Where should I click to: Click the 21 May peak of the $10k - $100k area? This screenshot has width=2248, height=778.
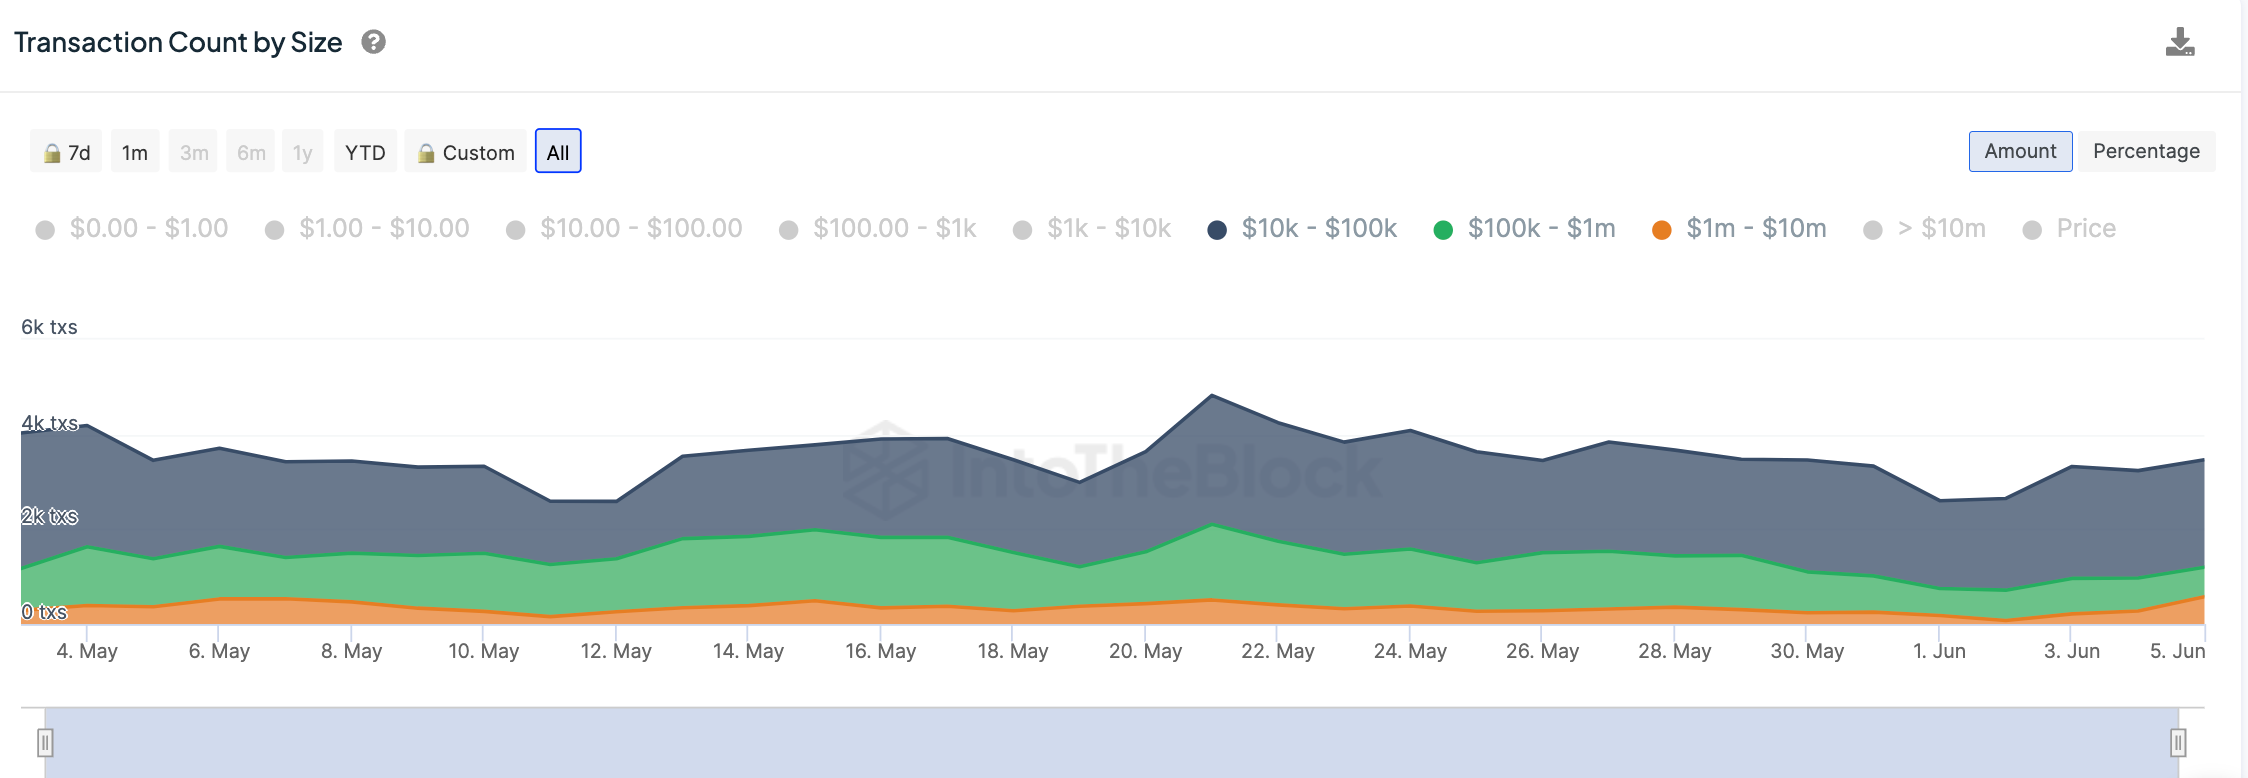(x=1212, y=396)
